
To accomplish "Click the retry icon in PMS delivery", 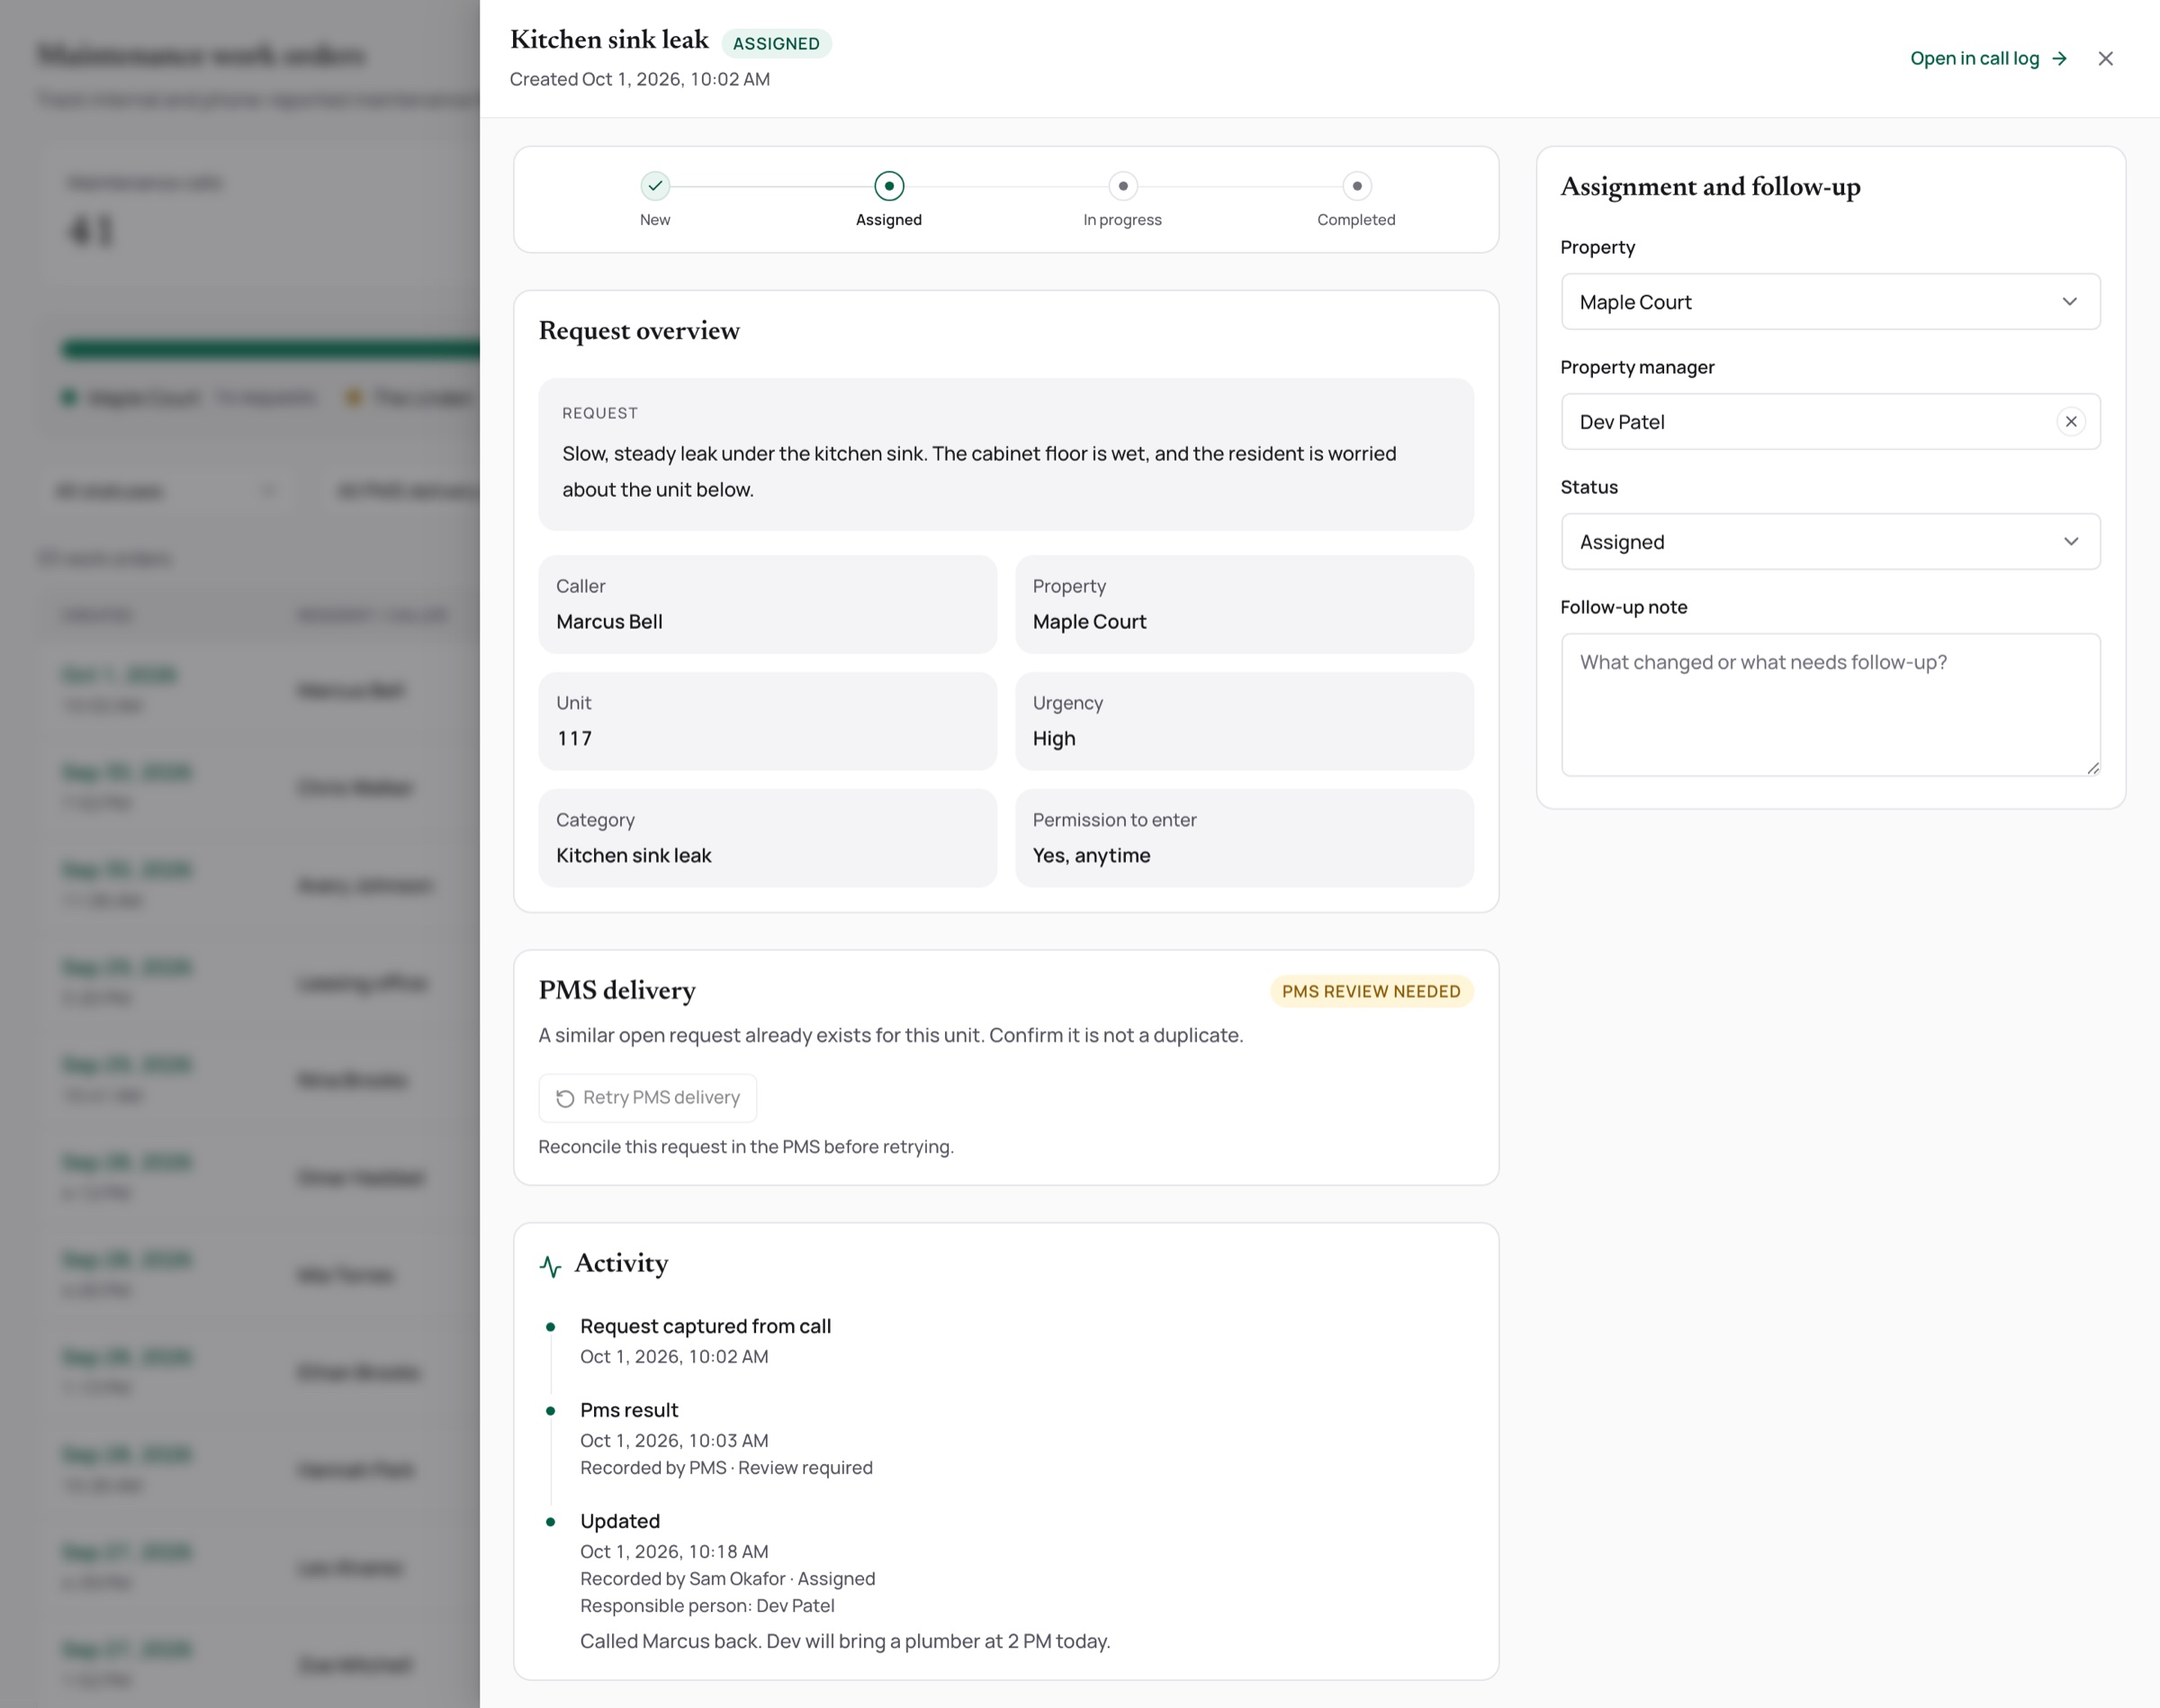I will pyautogui.click(x=565, y=1098).
